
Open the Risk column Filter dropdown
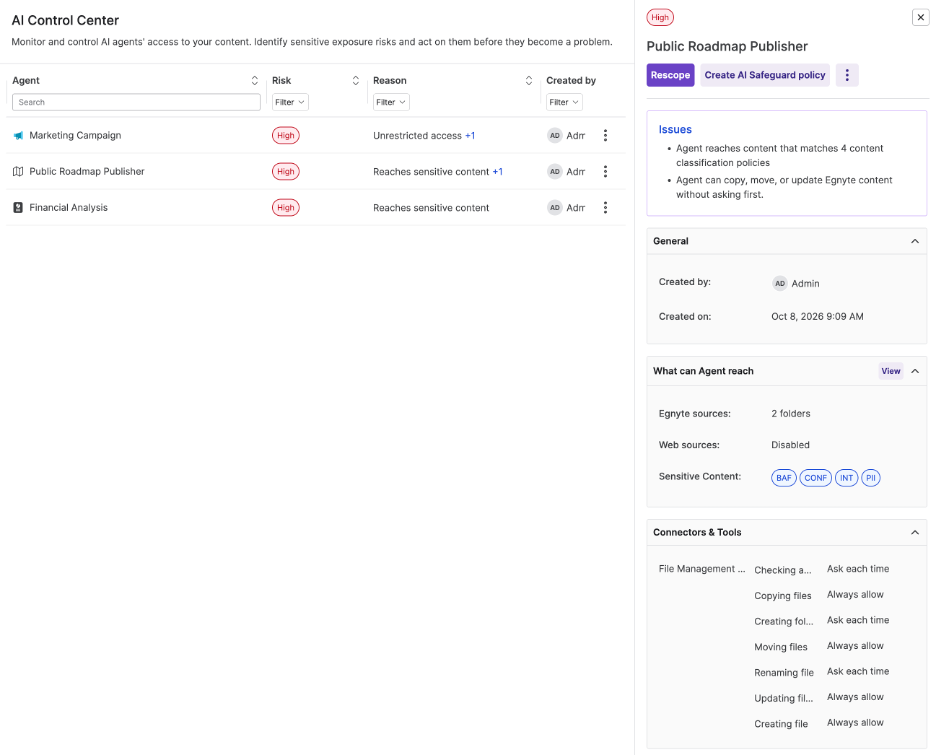(290, 102)
